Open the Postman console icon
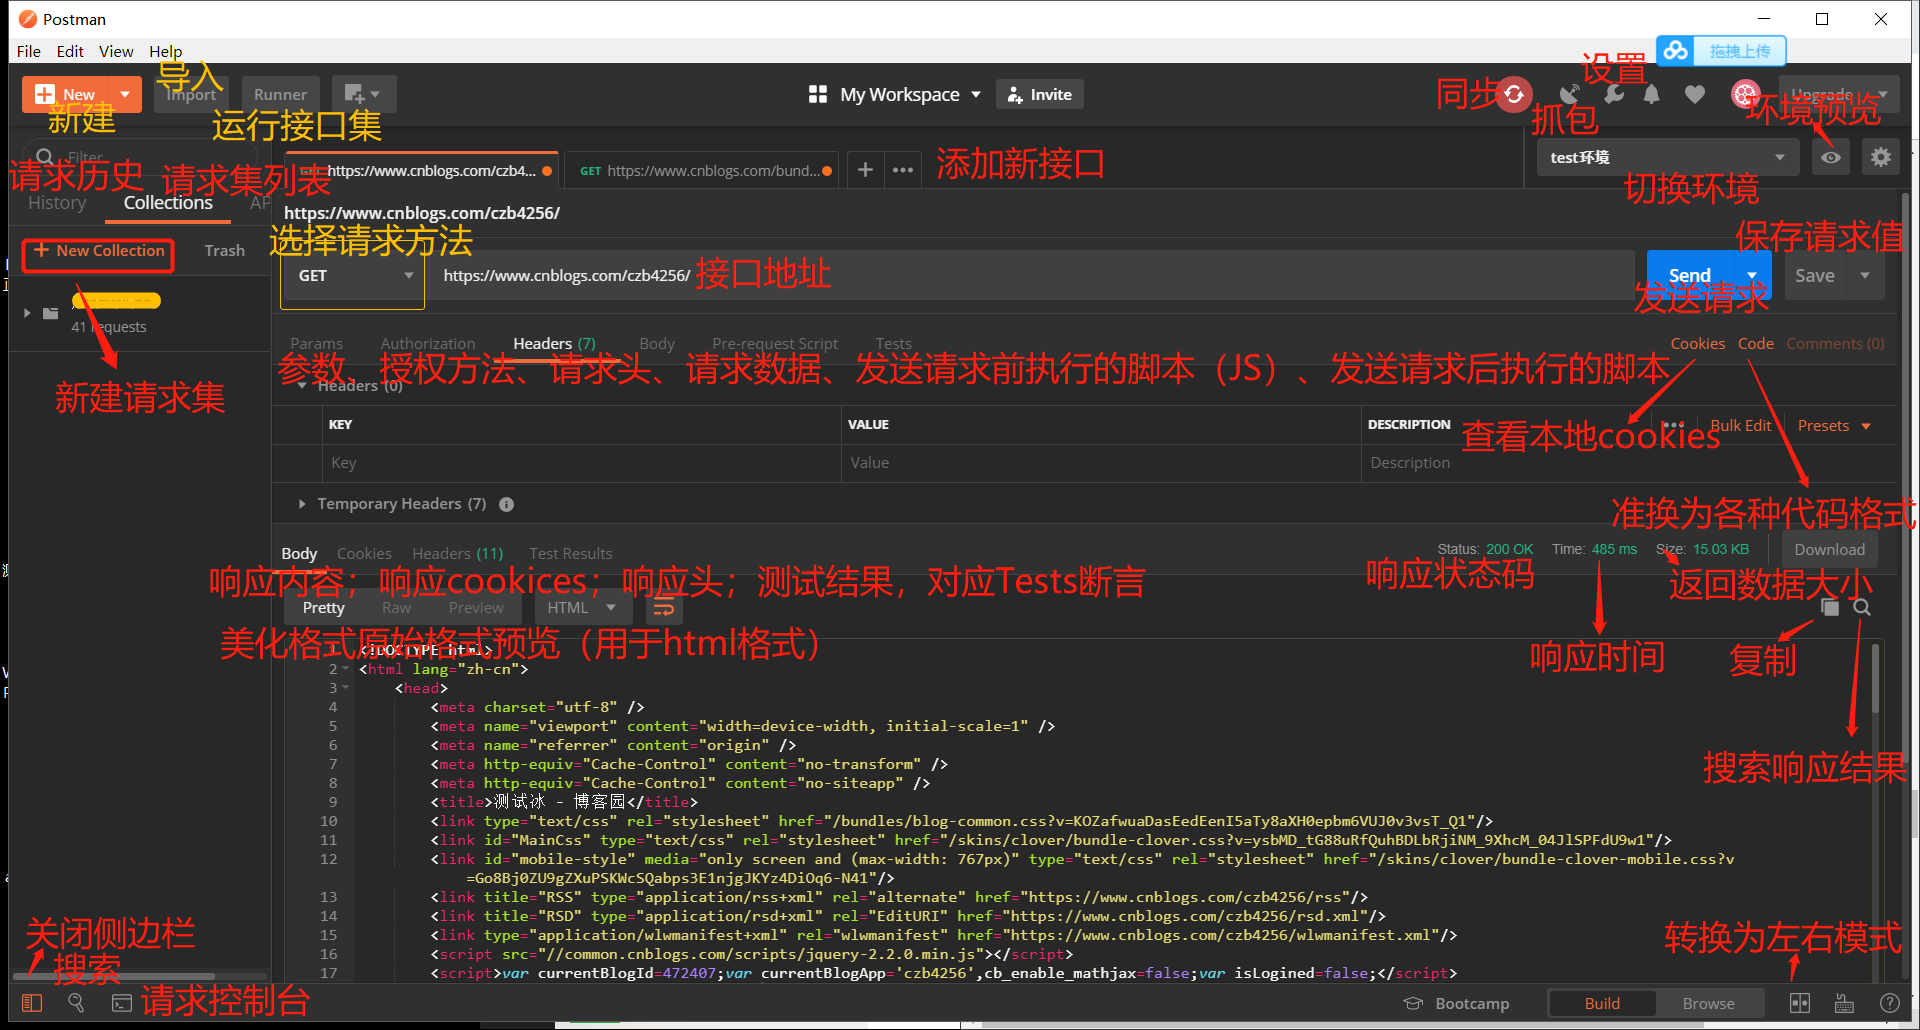This screenshot has width=1920, height=1030. (122, 1002)
